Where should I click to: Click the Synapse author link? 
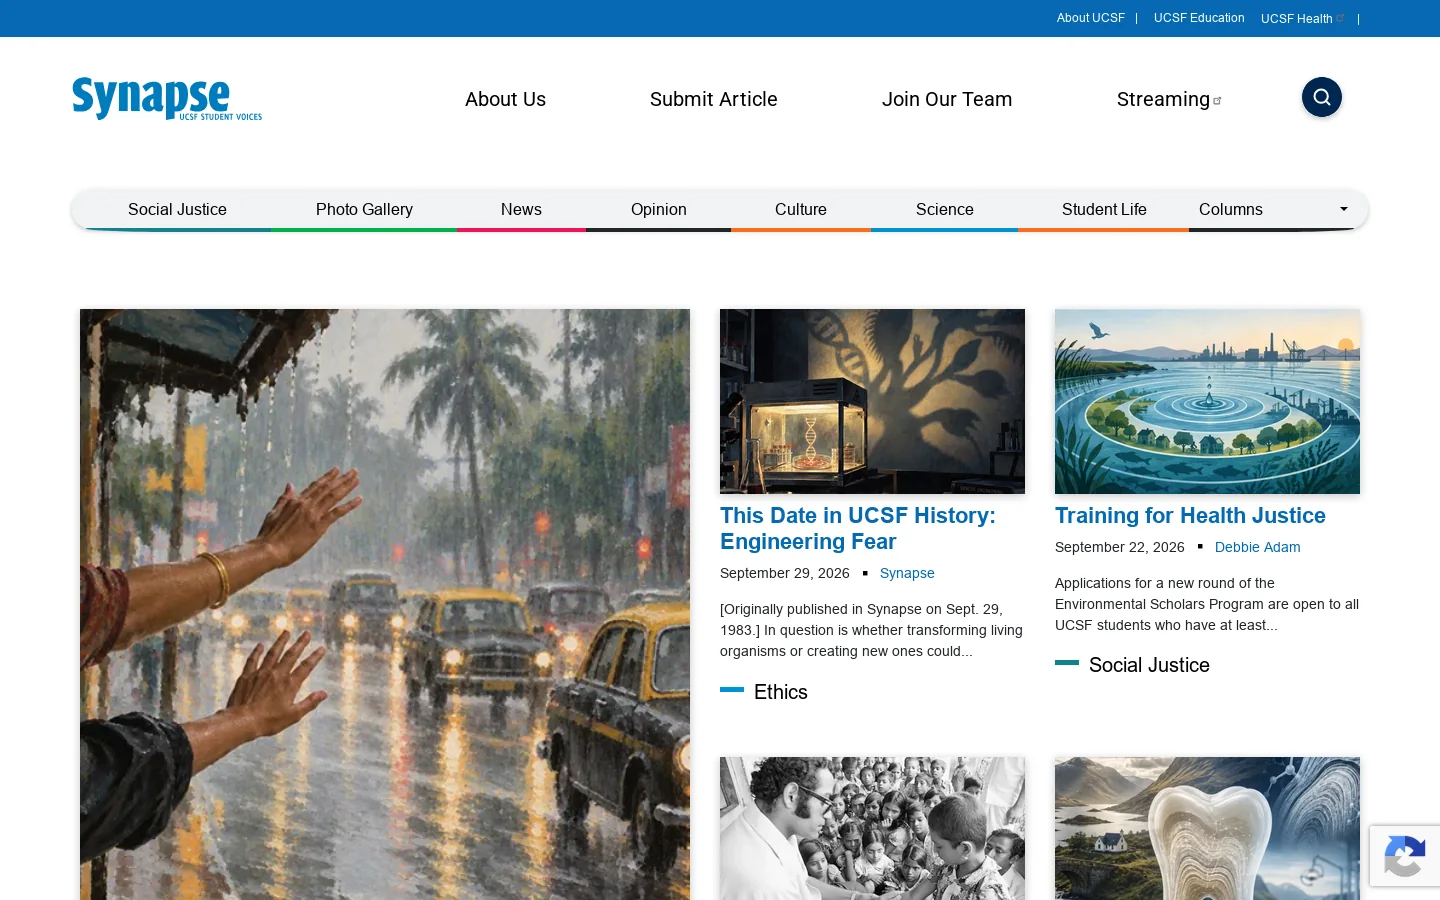click(x=907, y=573)
